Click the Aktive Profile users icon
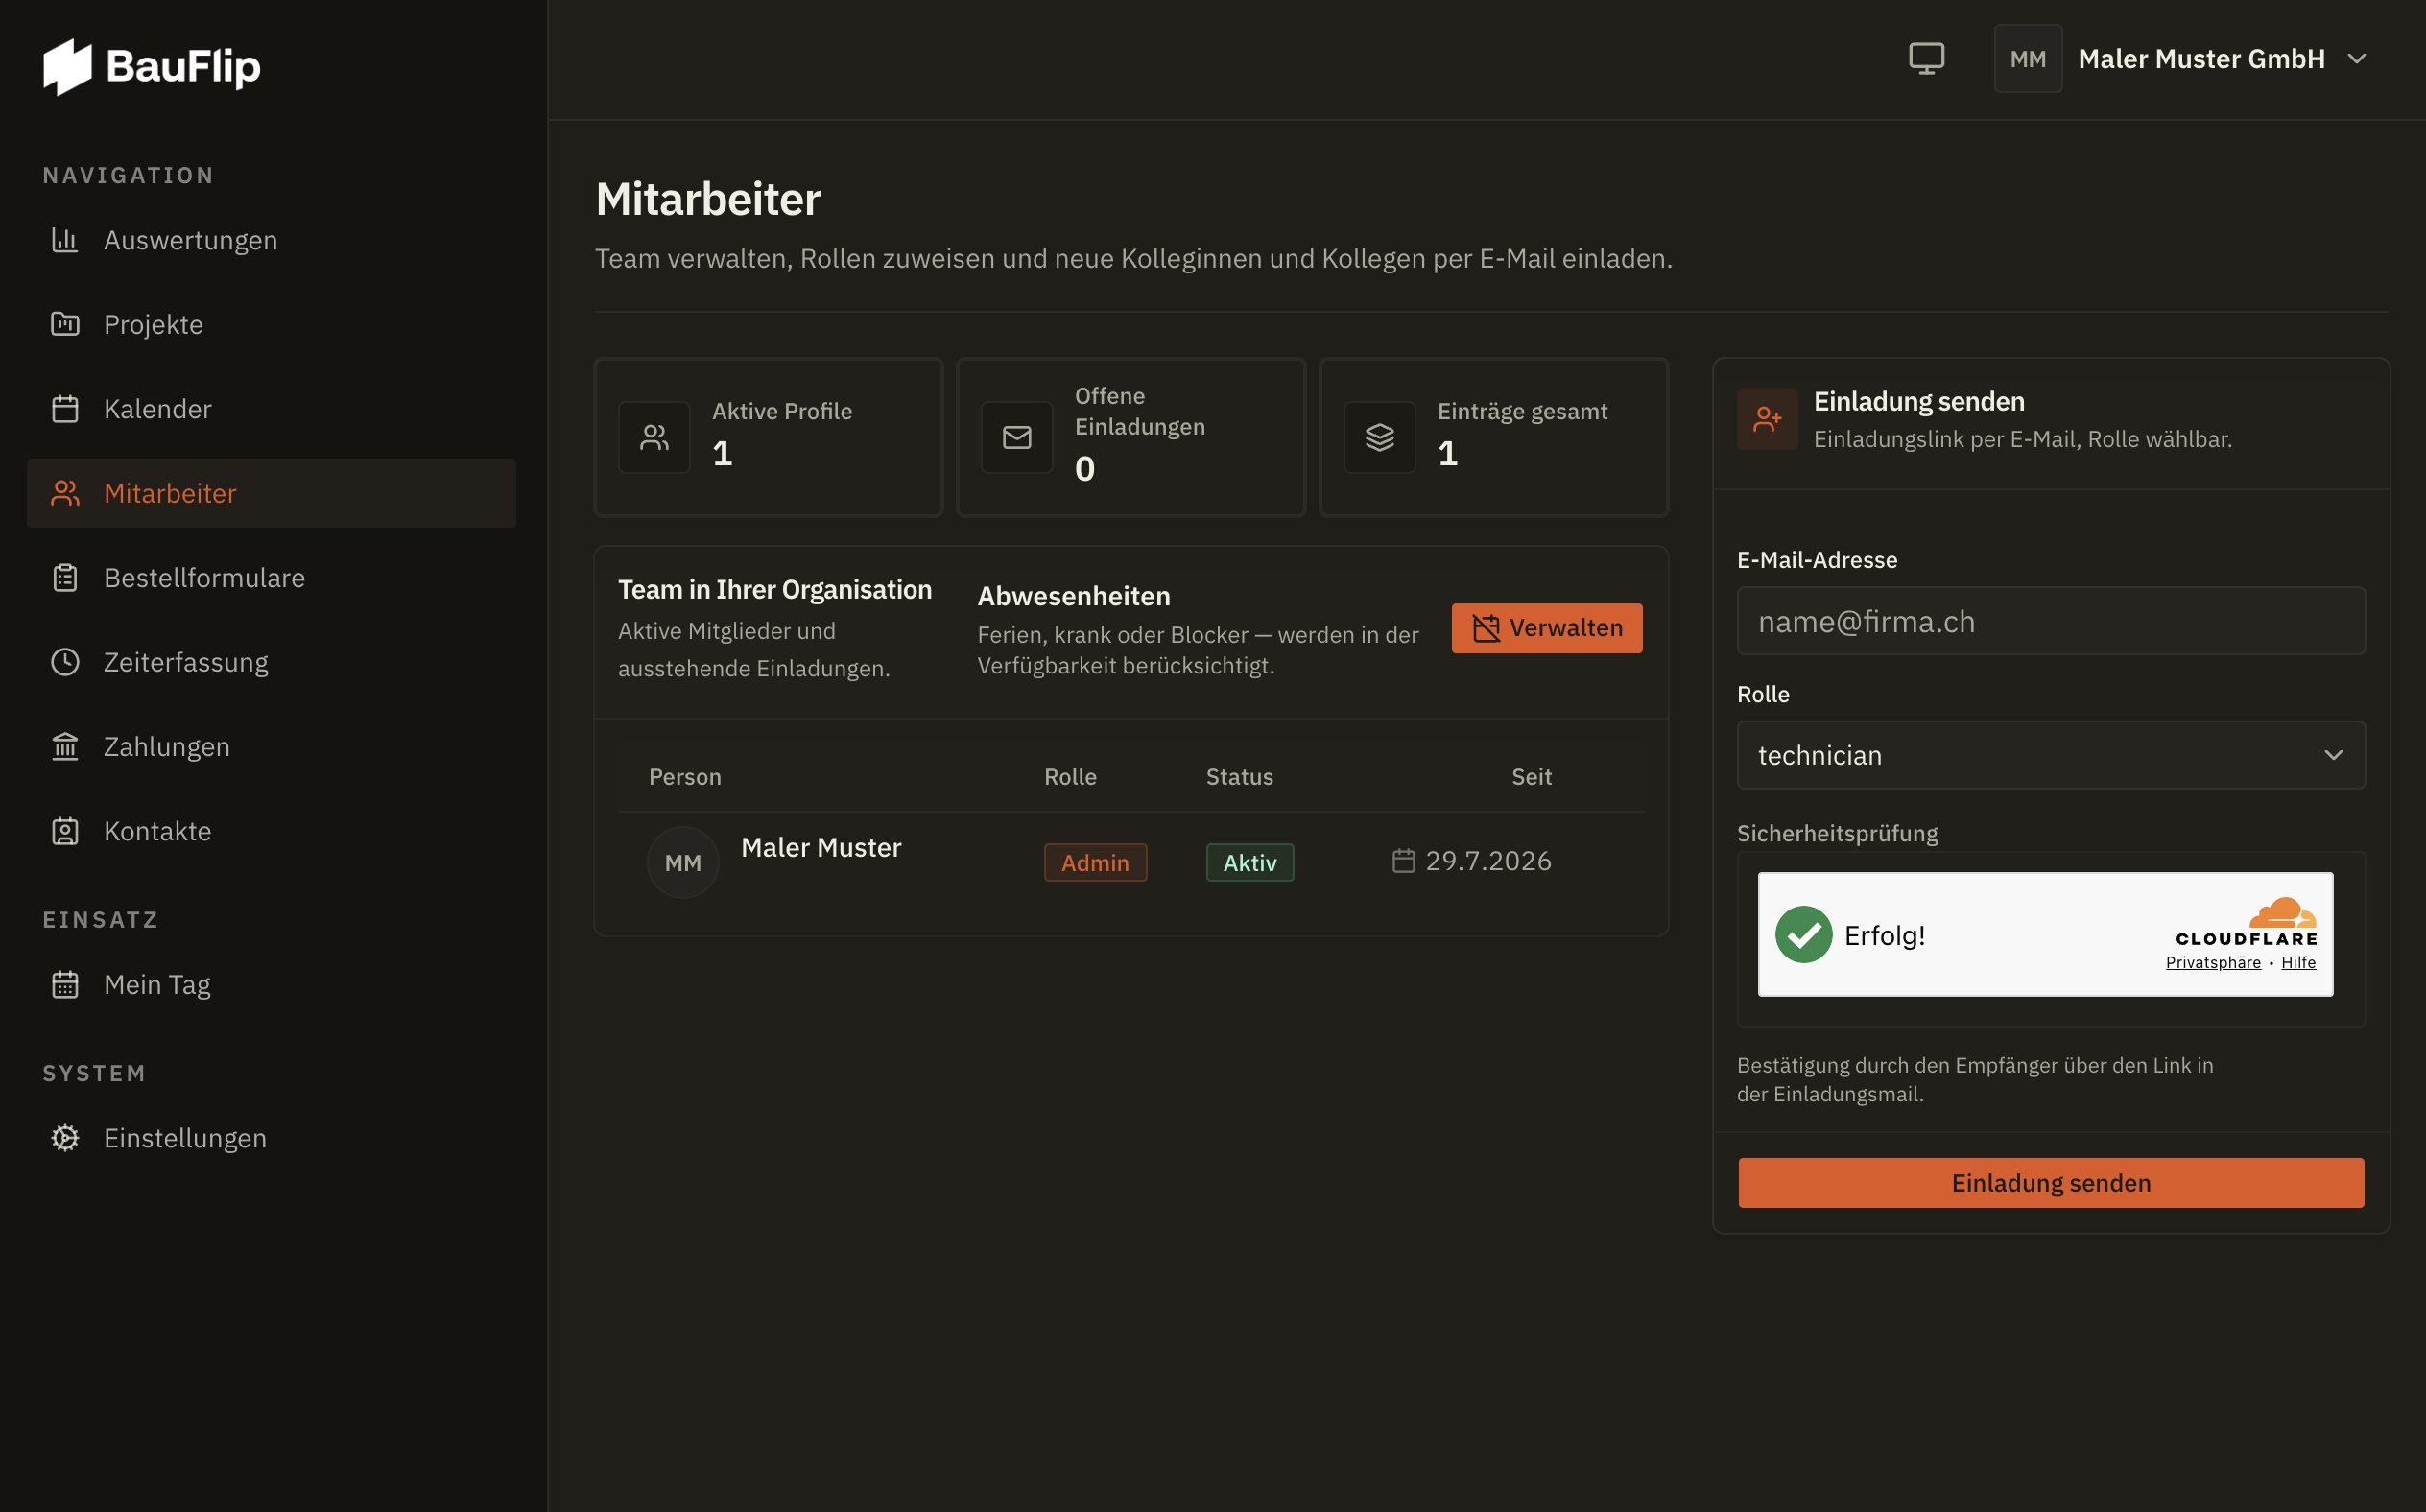This screenshot has height=1512, width=2426. pyautogui.click(x=654, y=438)
